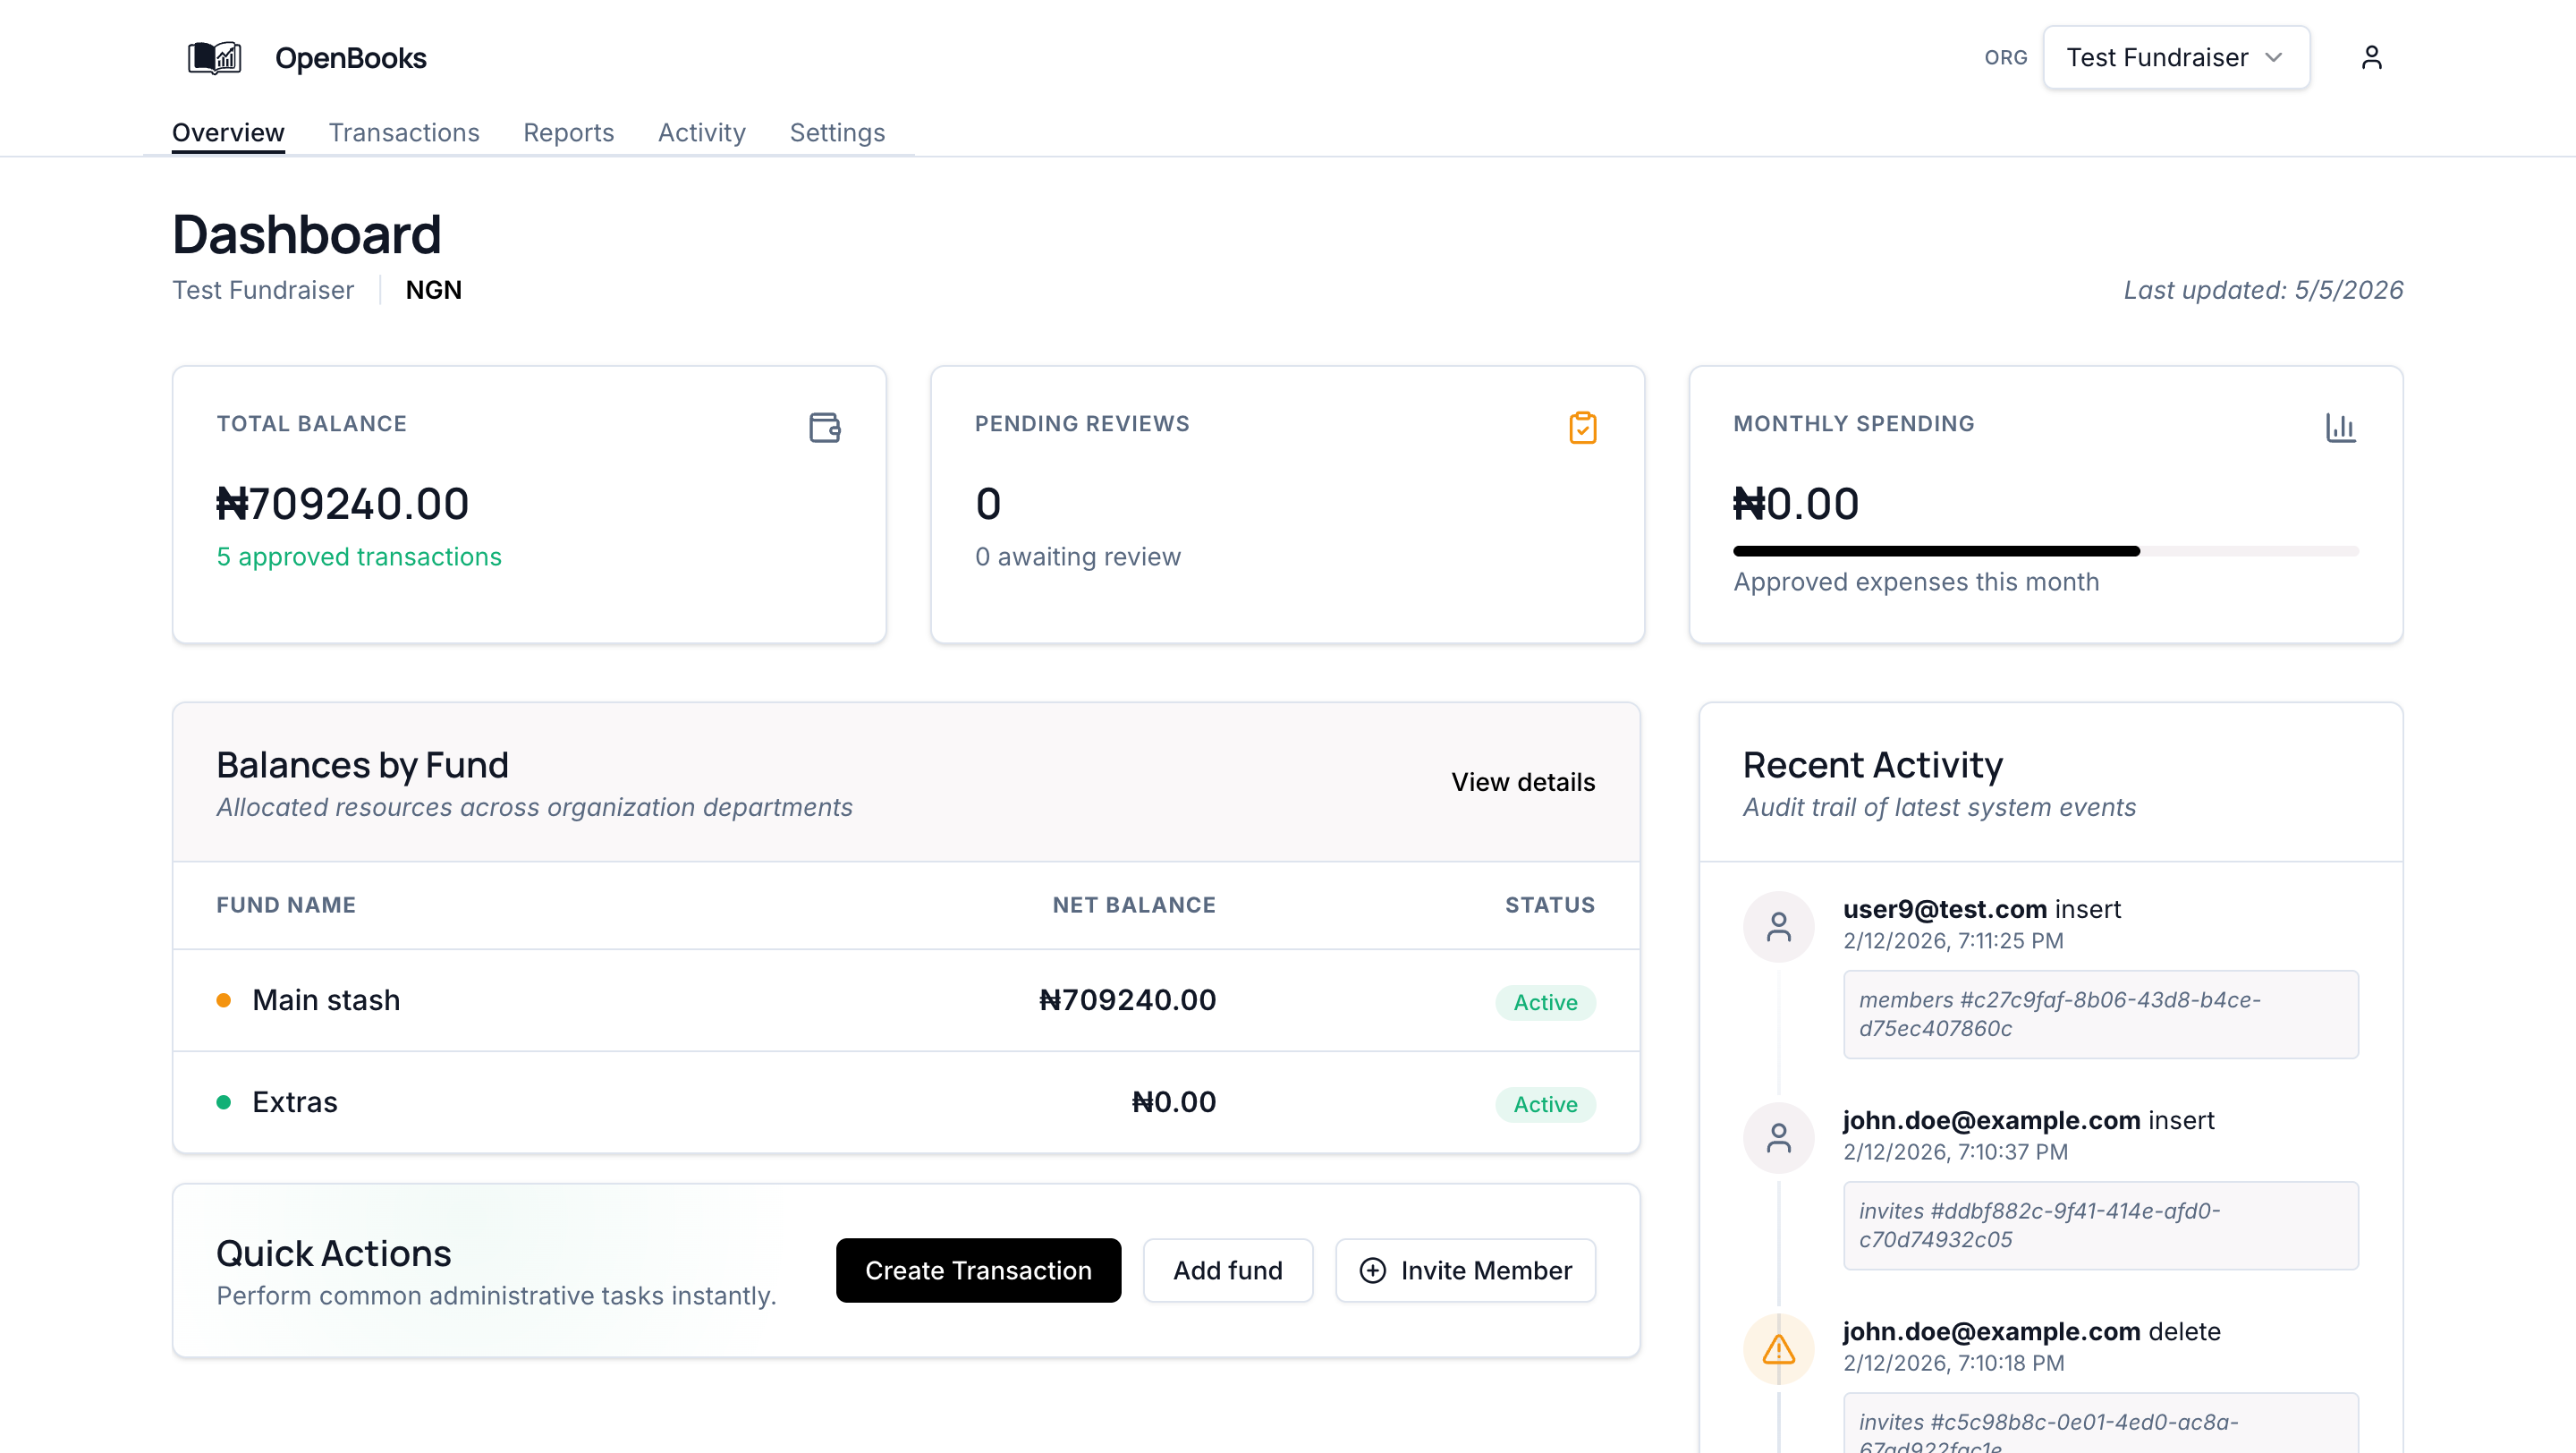Screen dimensions: 2576x1453
Task: Click the NGN currency label
Action: tap(433, 290)
